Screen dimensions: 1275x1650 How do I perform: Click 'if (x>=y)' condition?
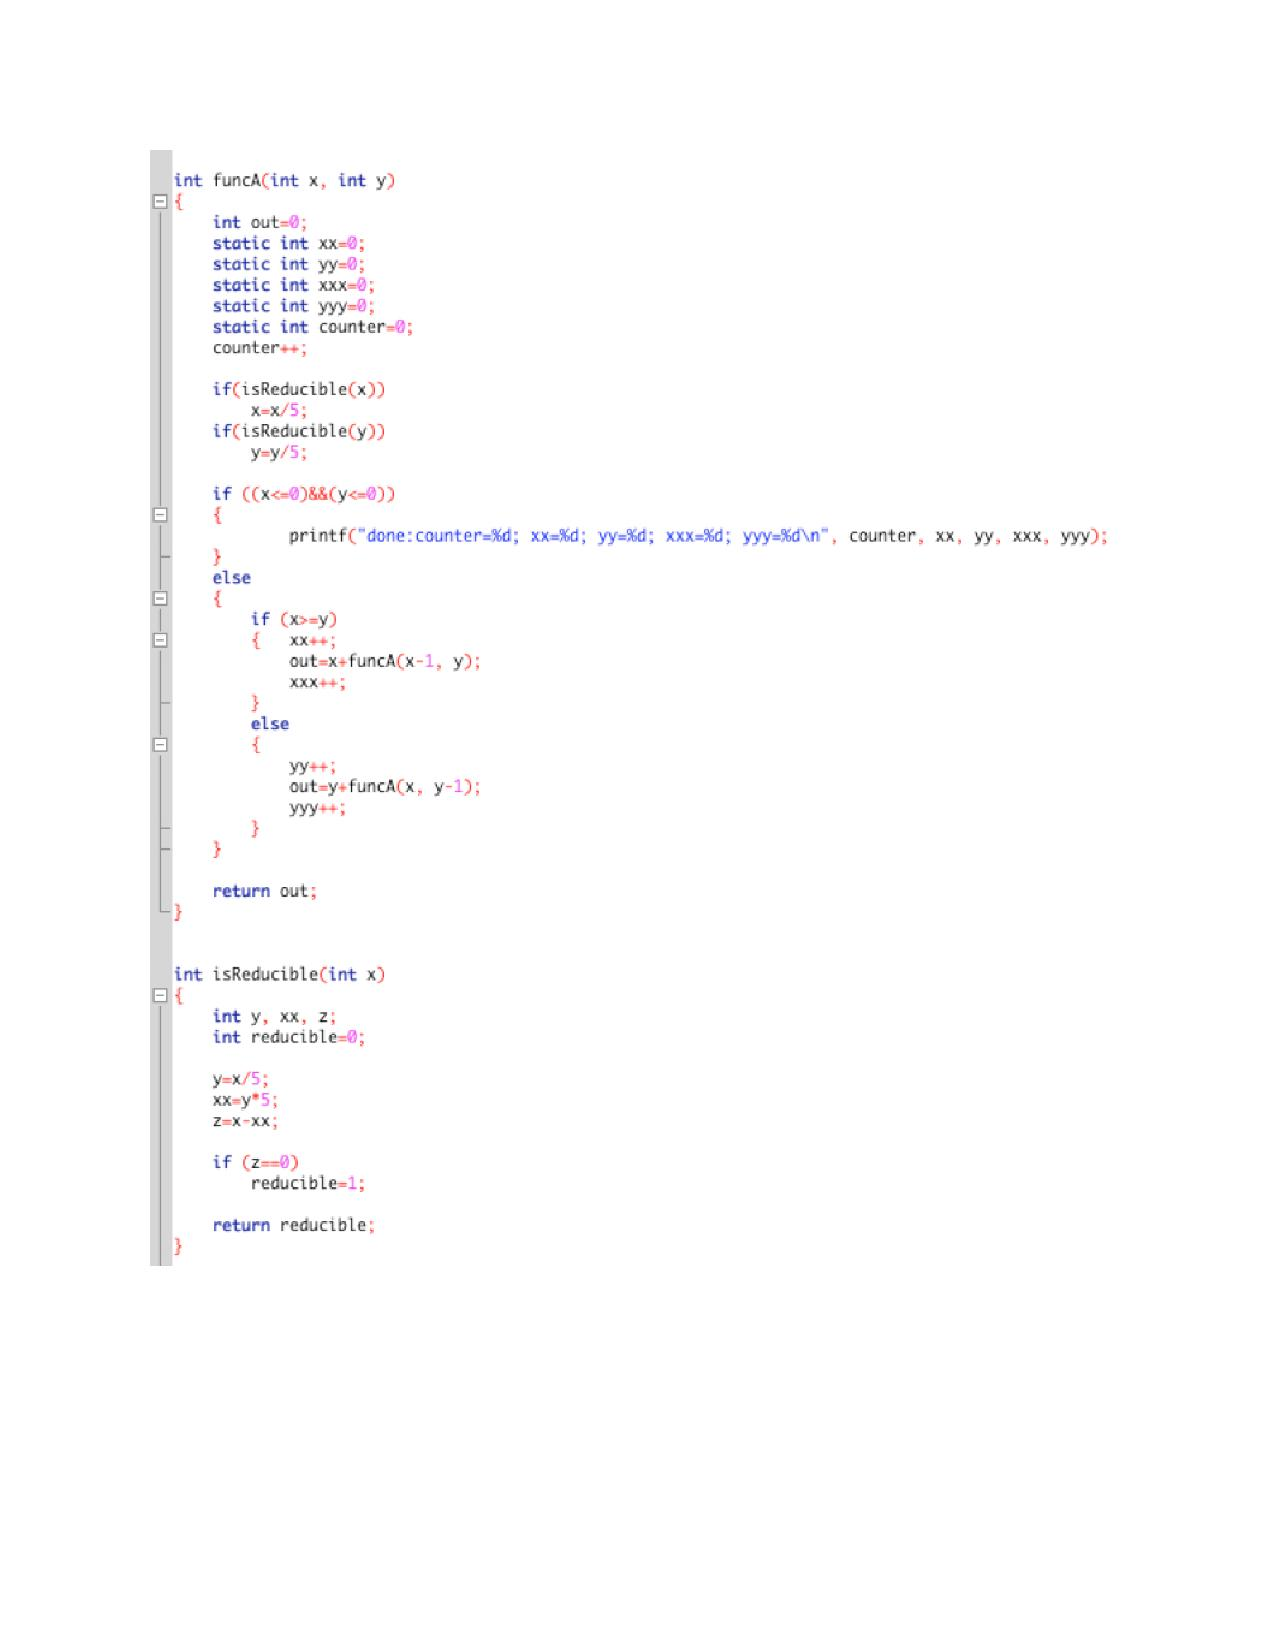(x=294, y=620)
